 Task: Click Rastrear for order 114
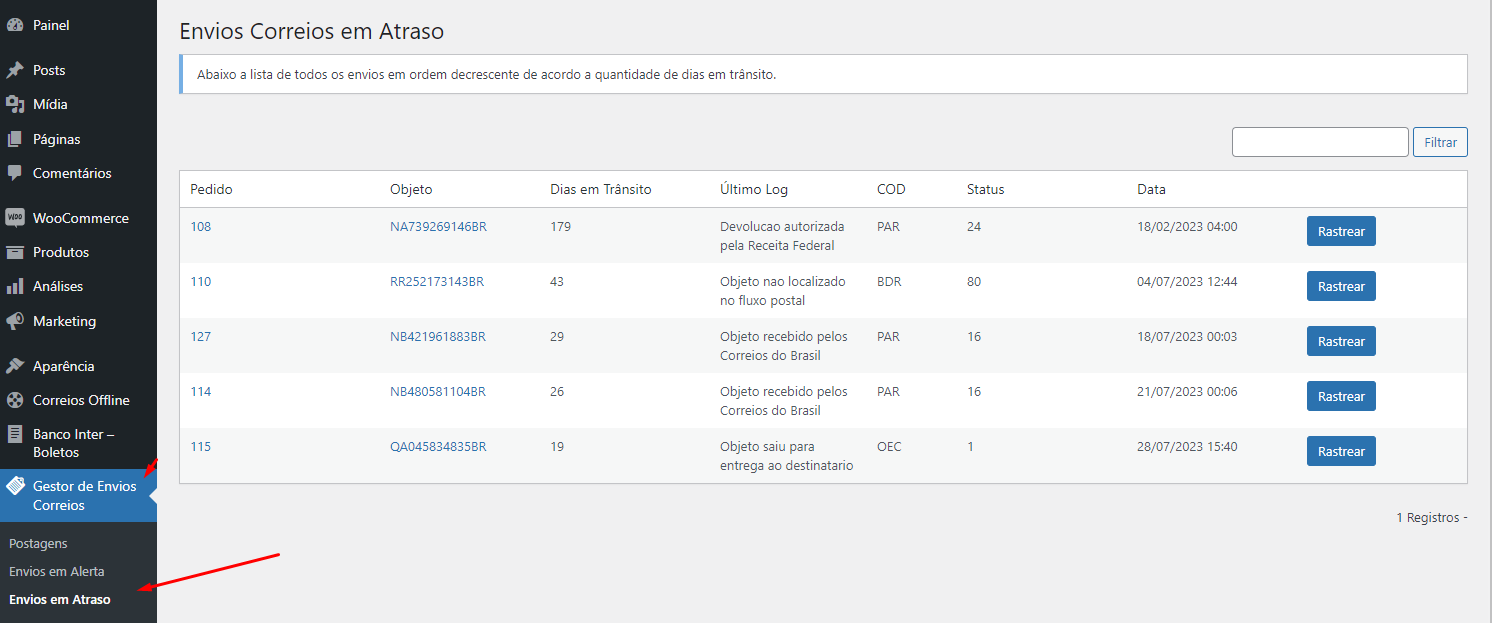point(1341,396)
